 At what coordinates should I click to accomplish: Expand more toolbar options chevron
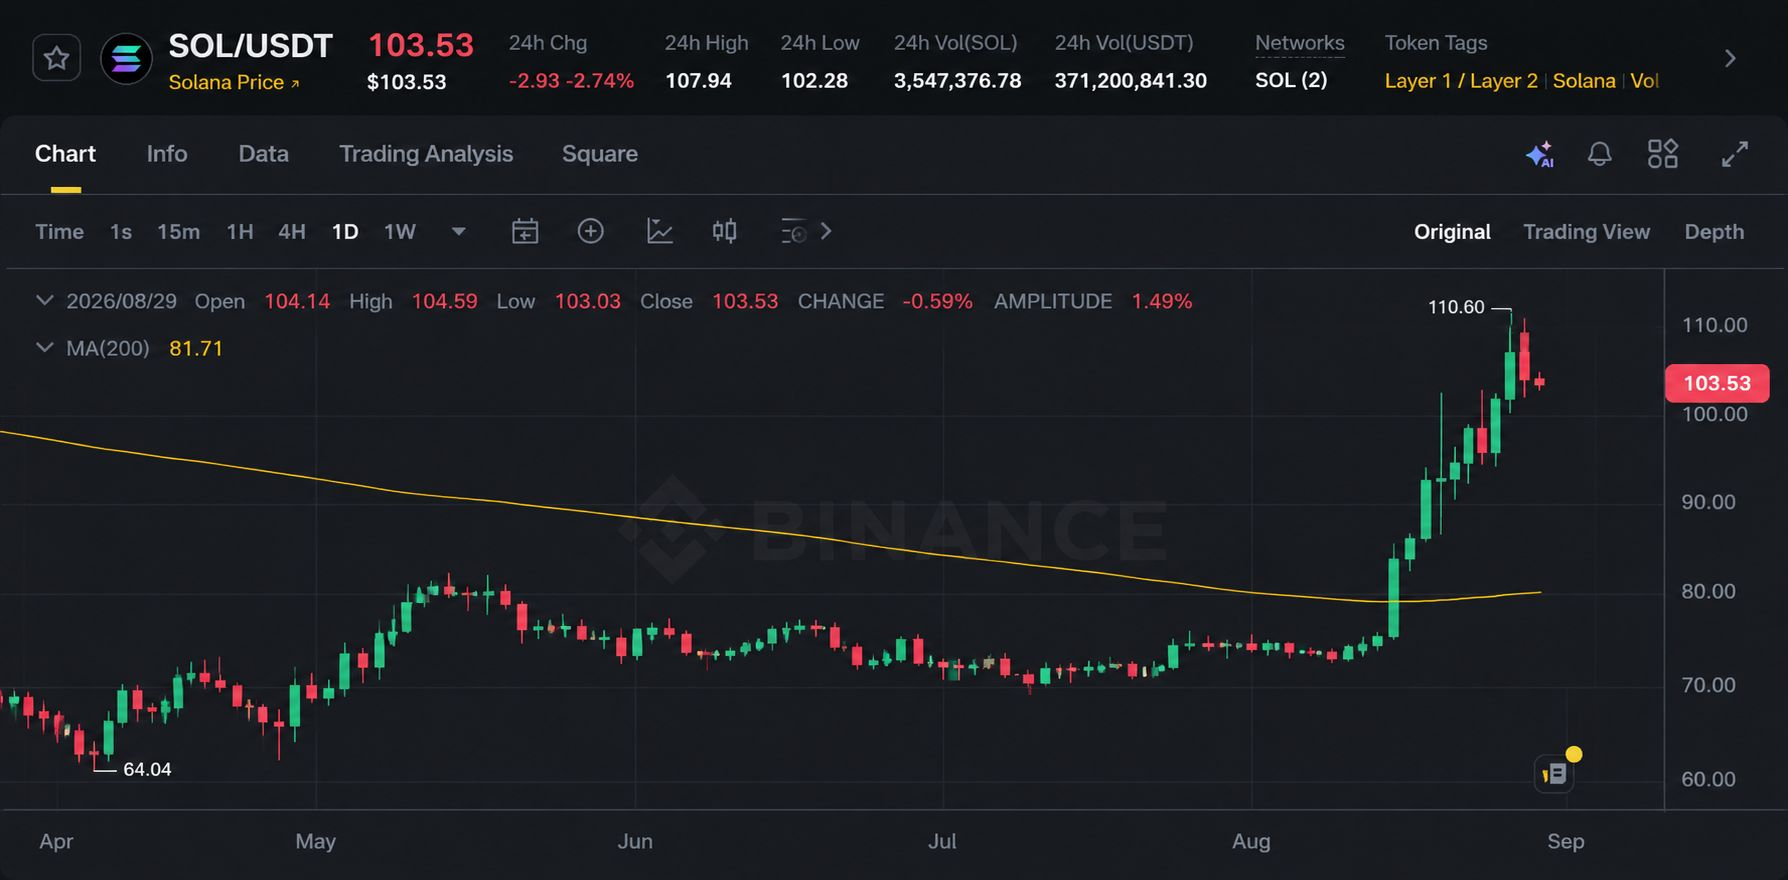[826, 232]
